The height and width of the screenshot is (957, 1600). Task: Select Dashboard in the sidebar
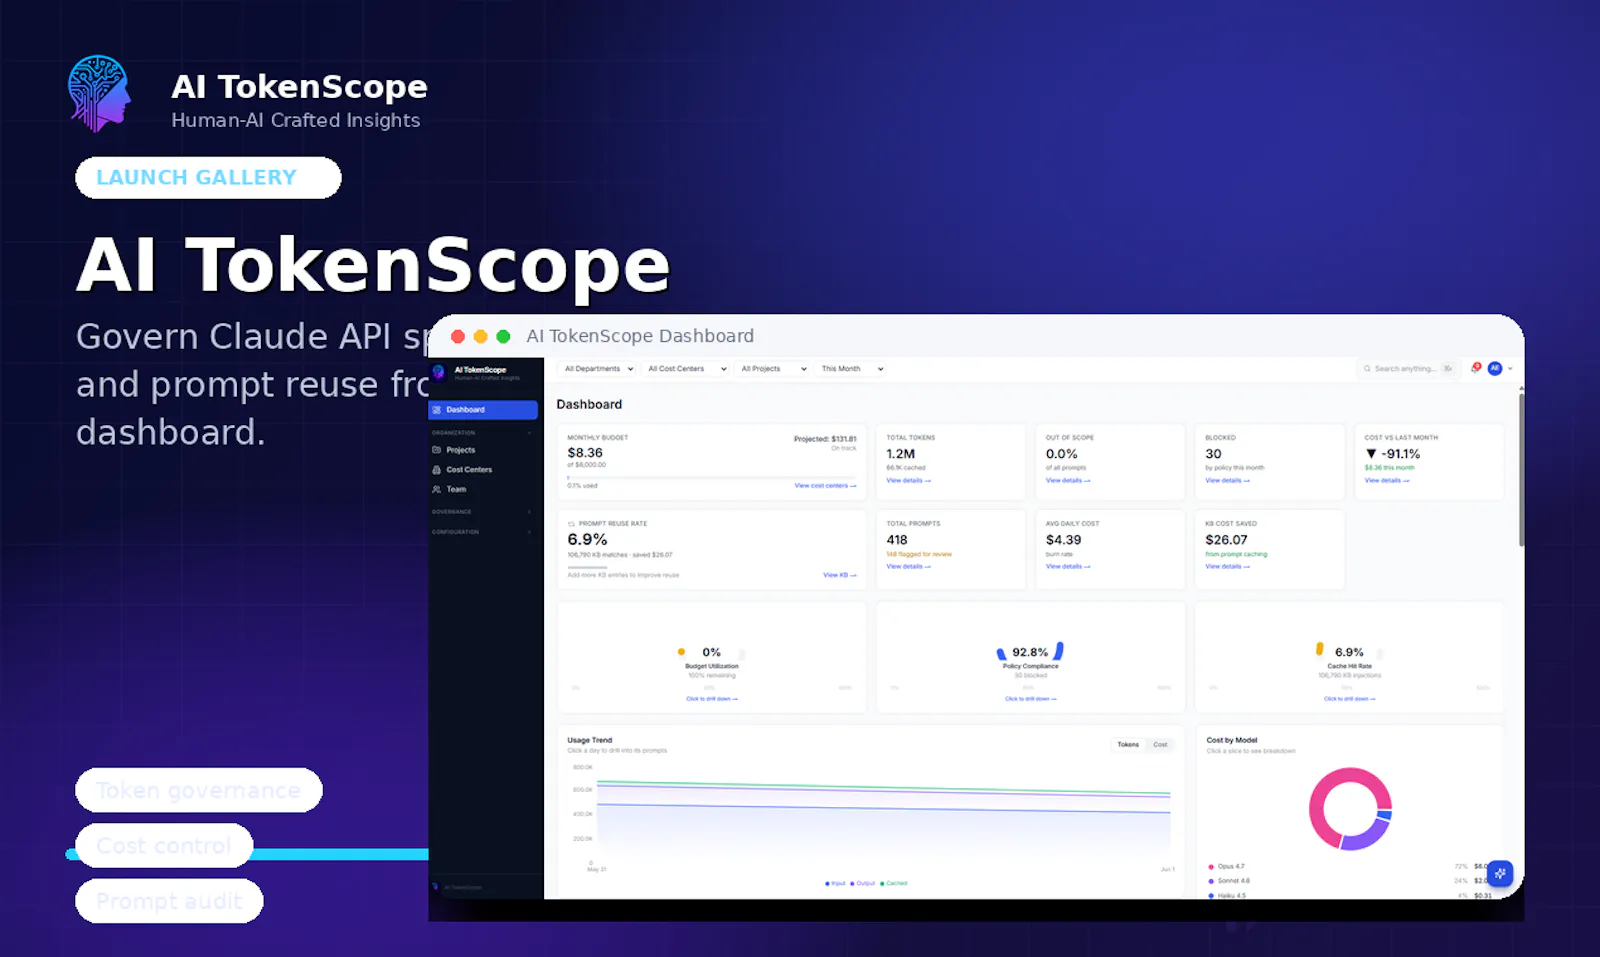coord(483,410)
